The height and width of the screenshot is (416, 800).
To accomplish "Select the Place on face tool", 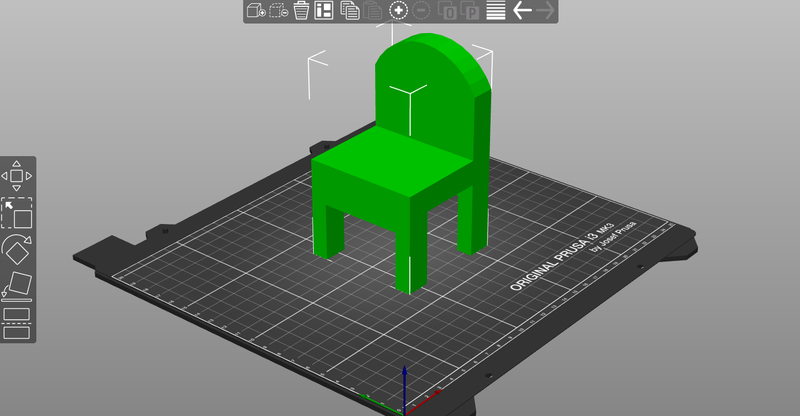I will pyautogui.click(x=17, y=287).
